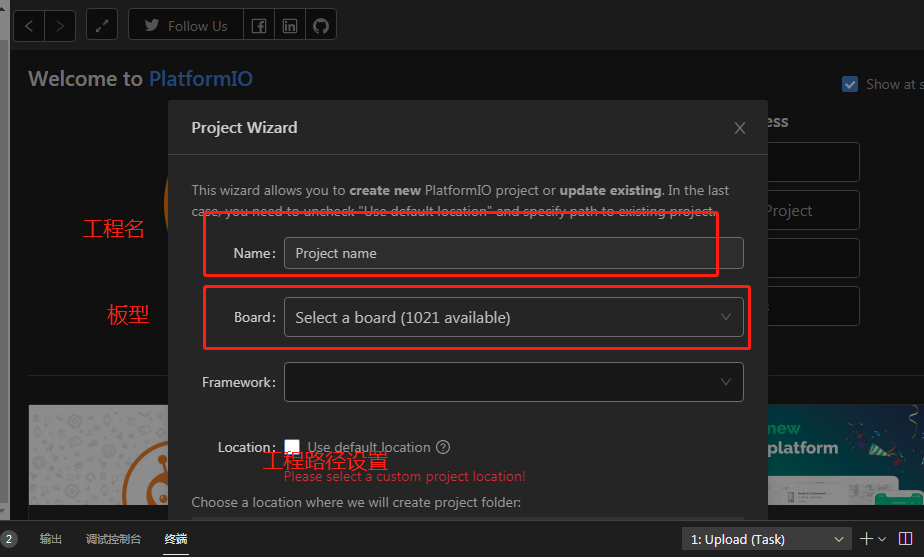Screen dimensions: 924x557
Task: Open the Select a board dropdown
Action: coord(513,317)
